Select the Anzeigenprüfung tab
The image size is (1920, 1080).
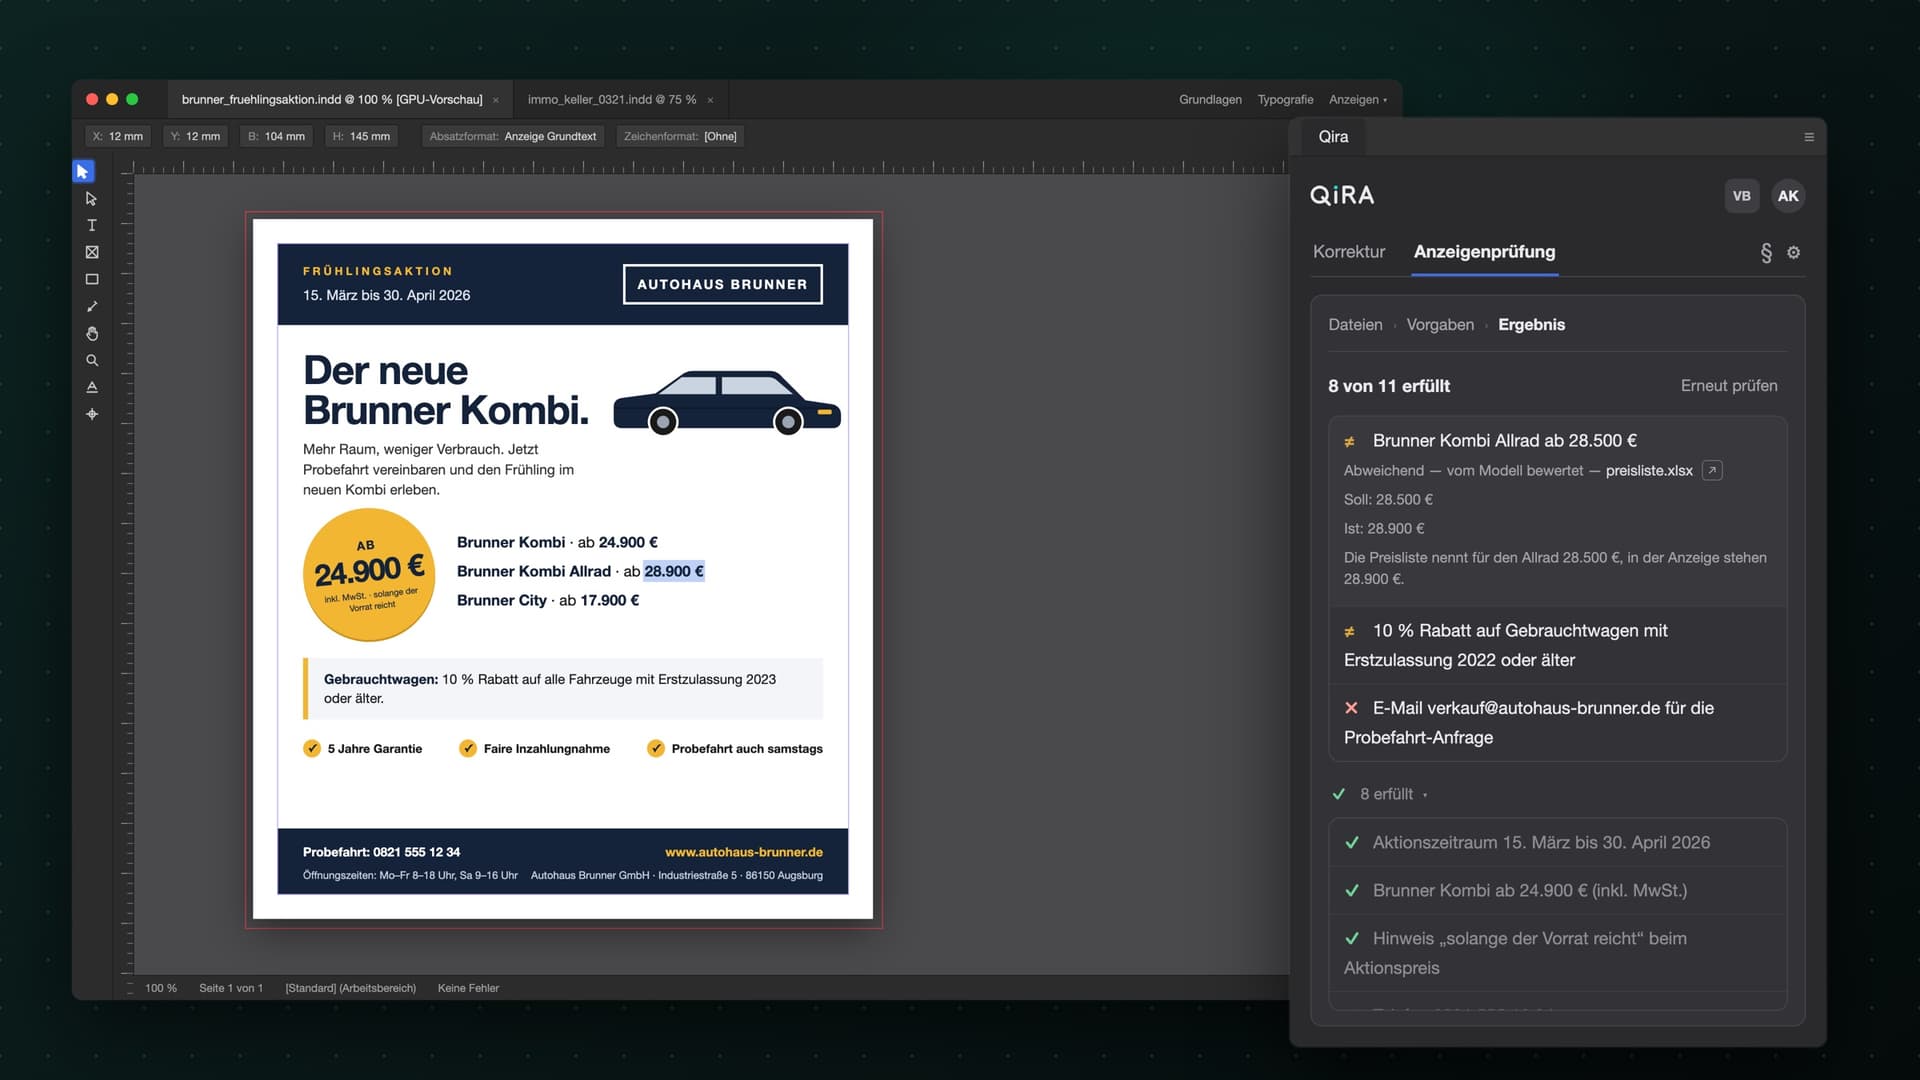(1485, 252)
